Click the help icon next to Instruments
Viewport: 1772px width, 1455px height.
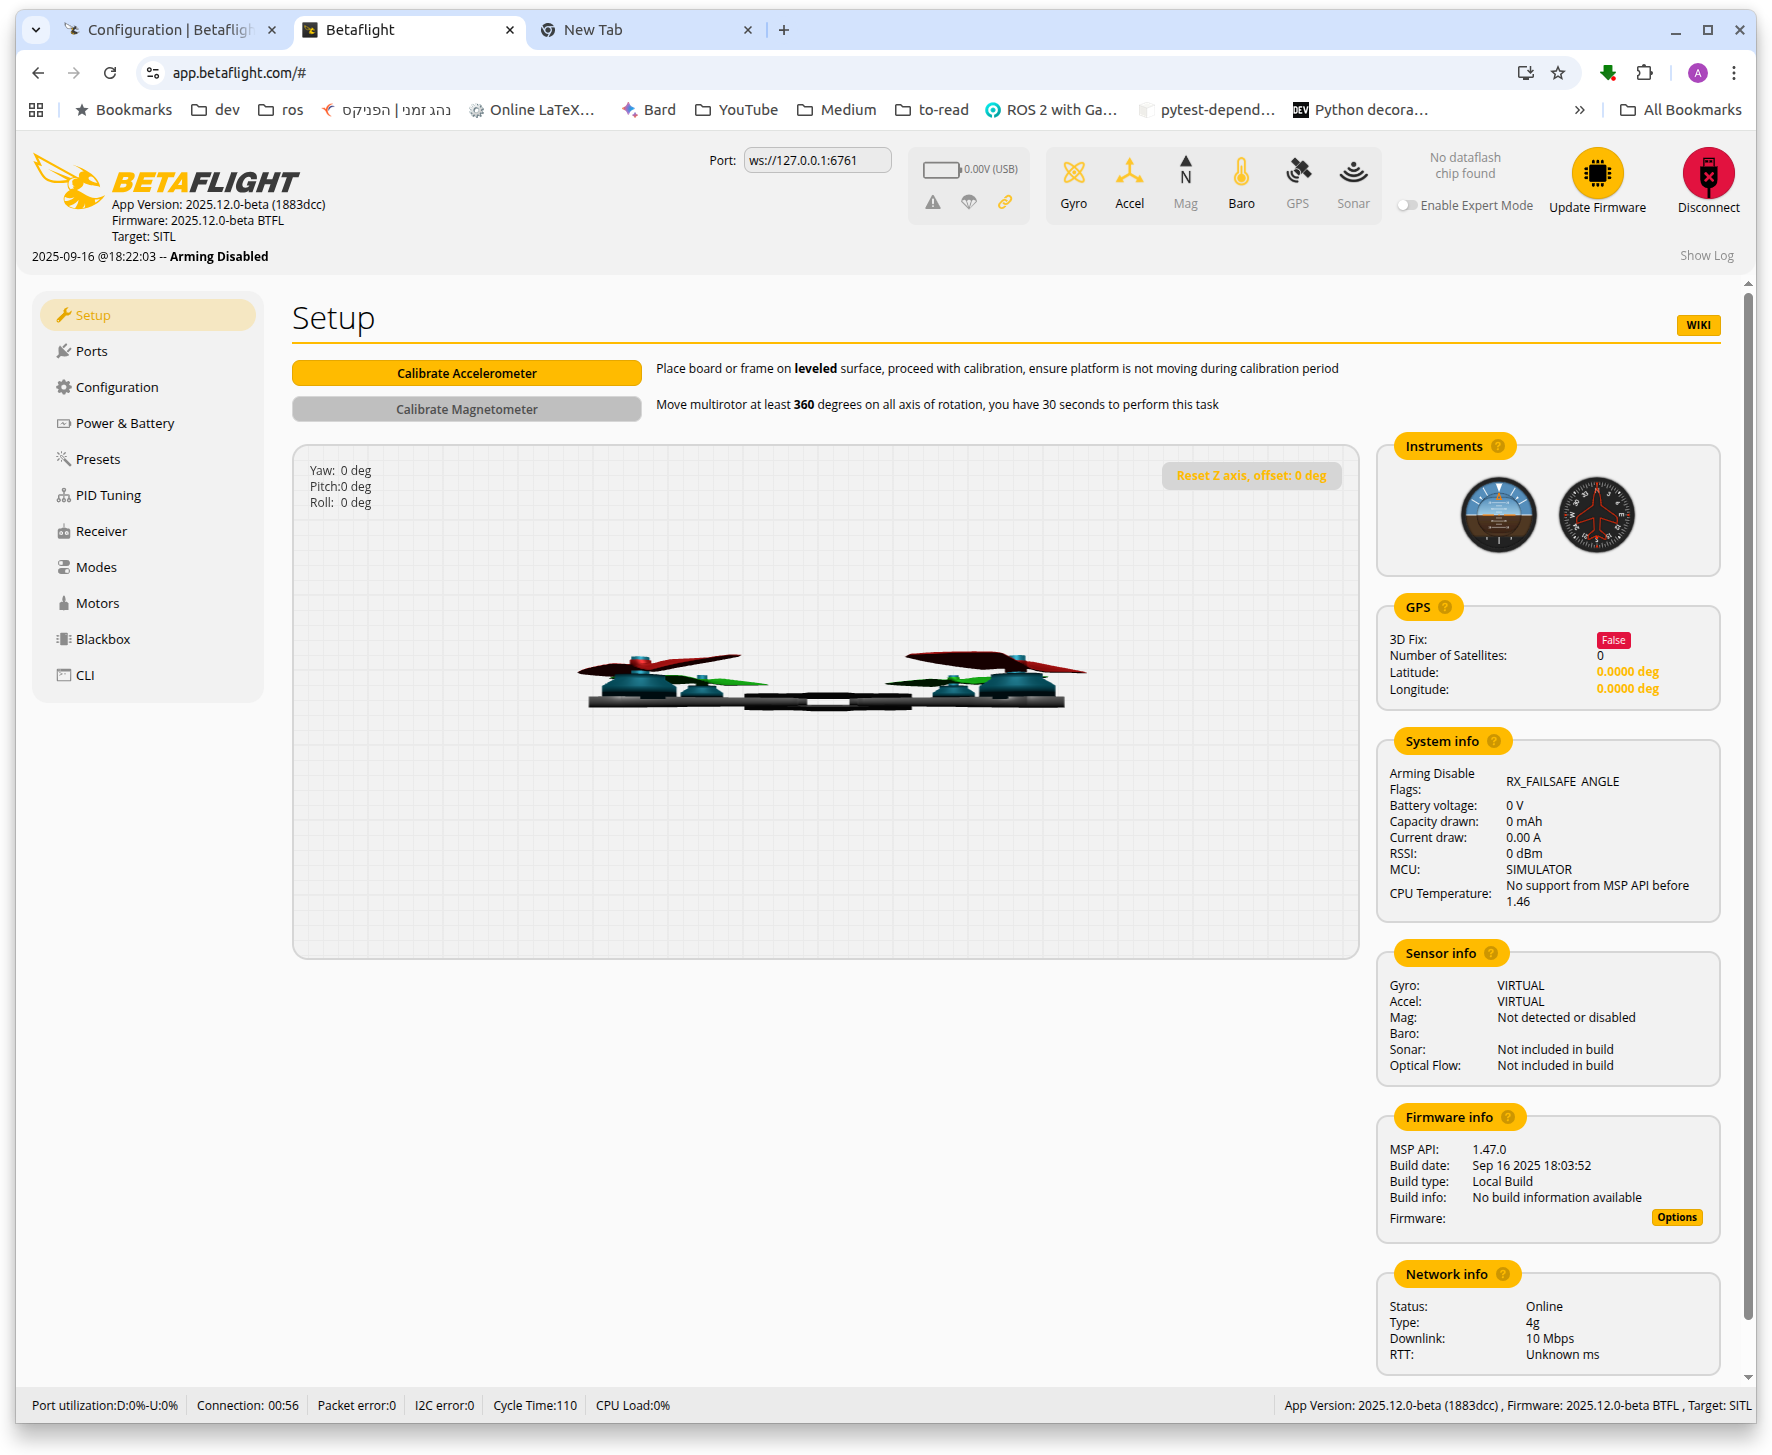[1498, 447]
